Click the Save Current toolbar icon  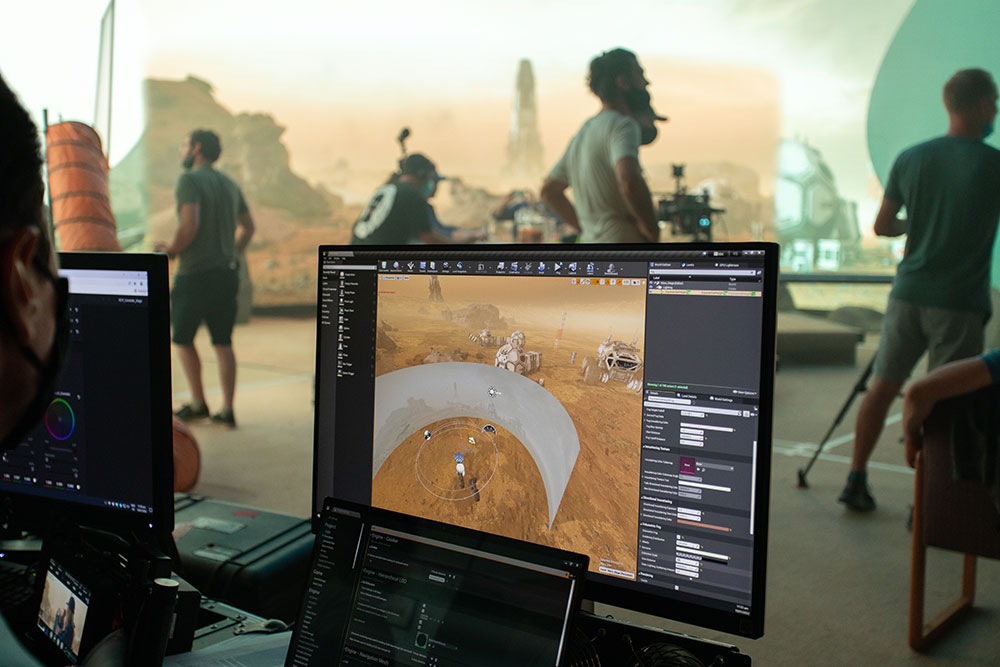(384, 266)
